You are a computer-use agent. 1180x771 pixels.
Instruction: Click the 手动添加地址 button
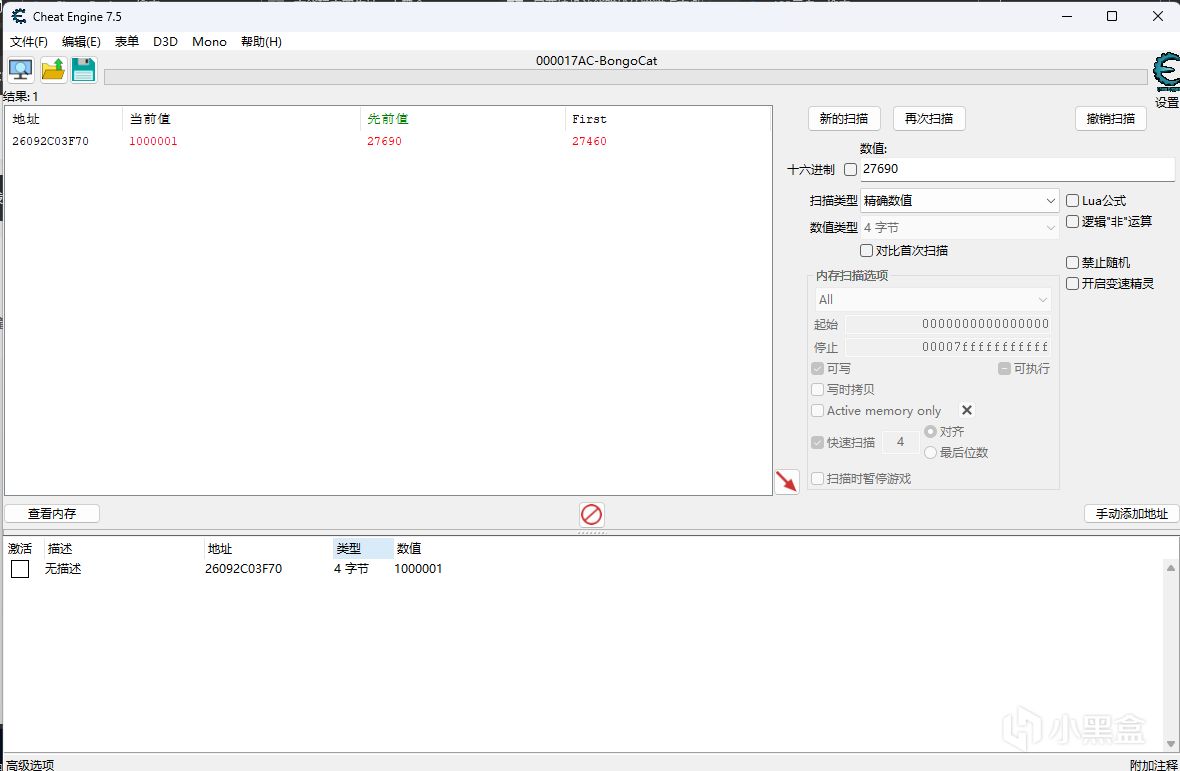point(1131,514)
